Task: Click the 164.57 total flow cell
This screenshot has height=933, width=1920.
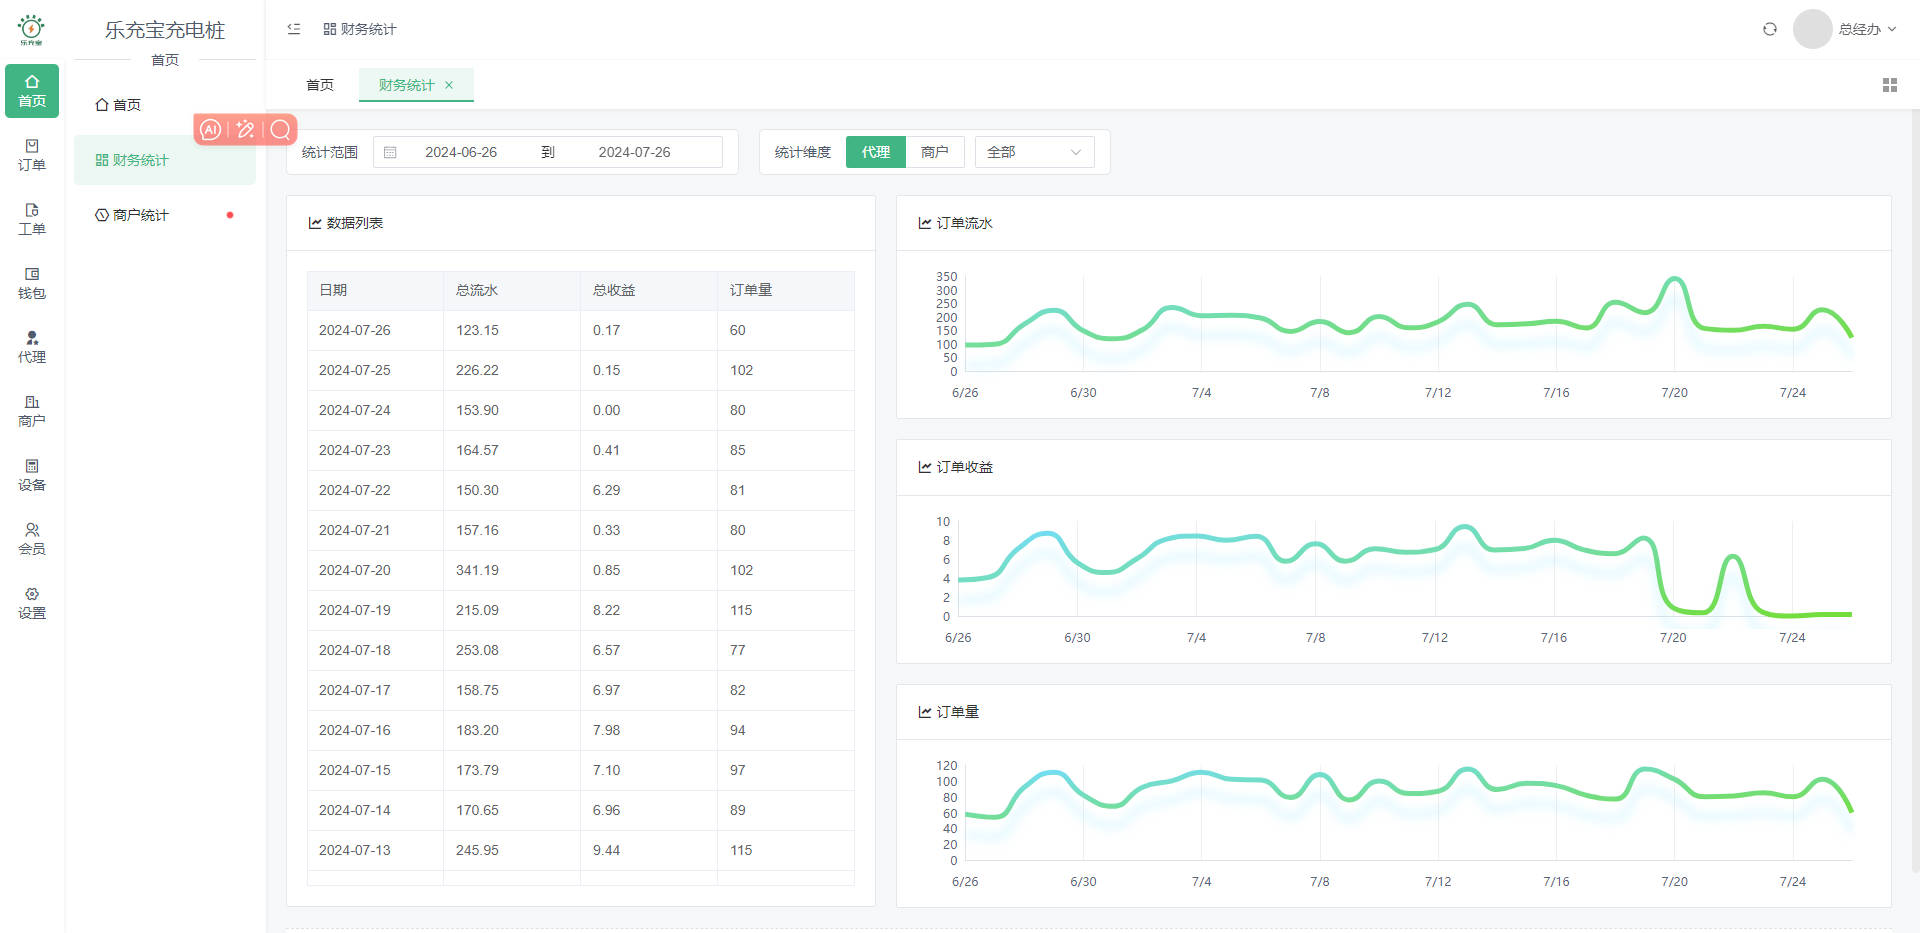Action: point(512,450)
